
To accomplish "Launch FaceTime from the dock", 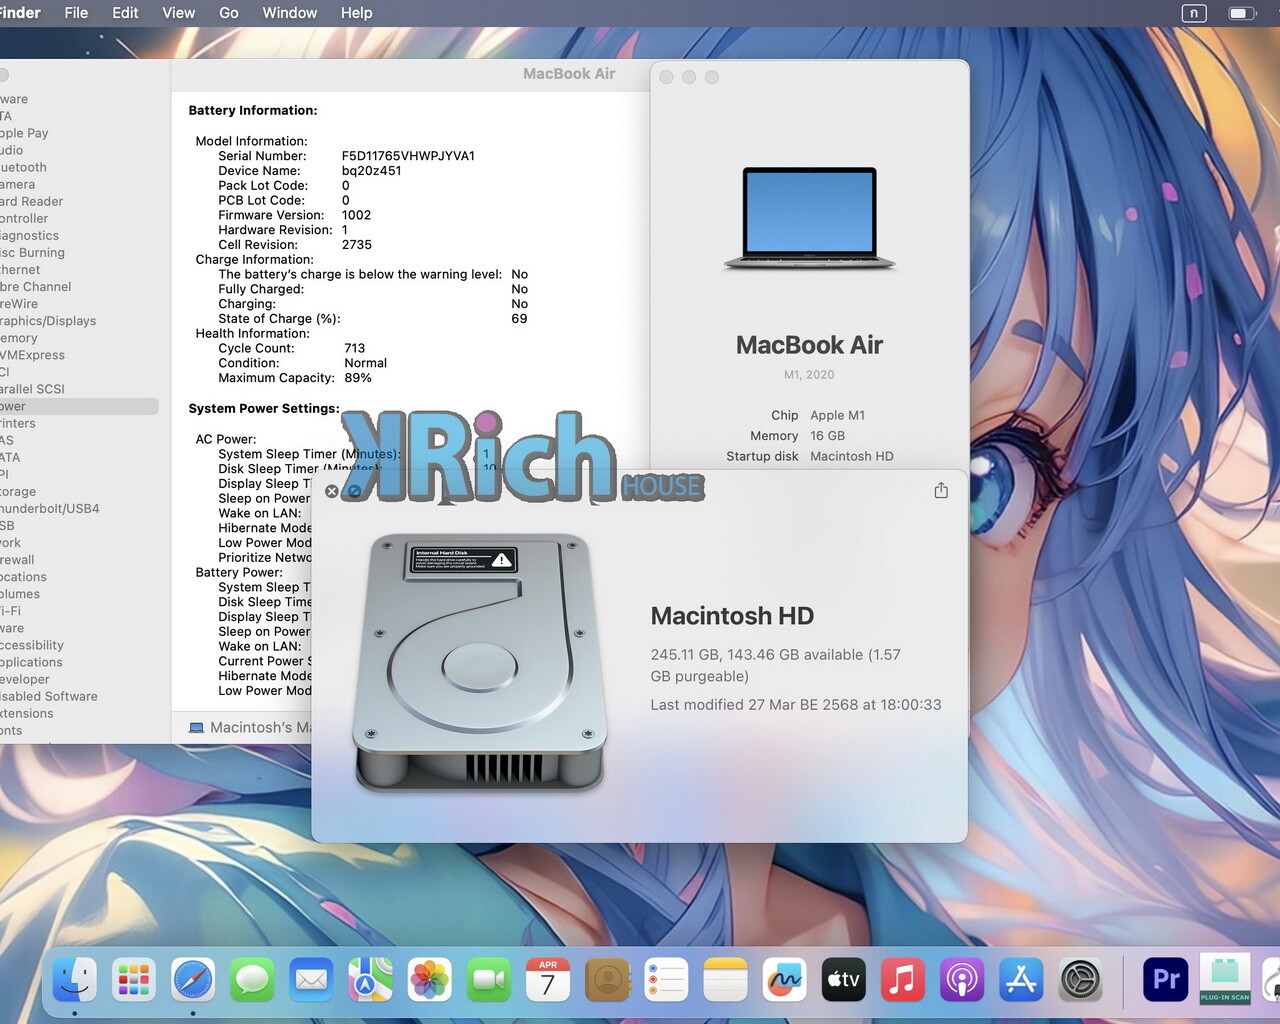I will [489, 979].
